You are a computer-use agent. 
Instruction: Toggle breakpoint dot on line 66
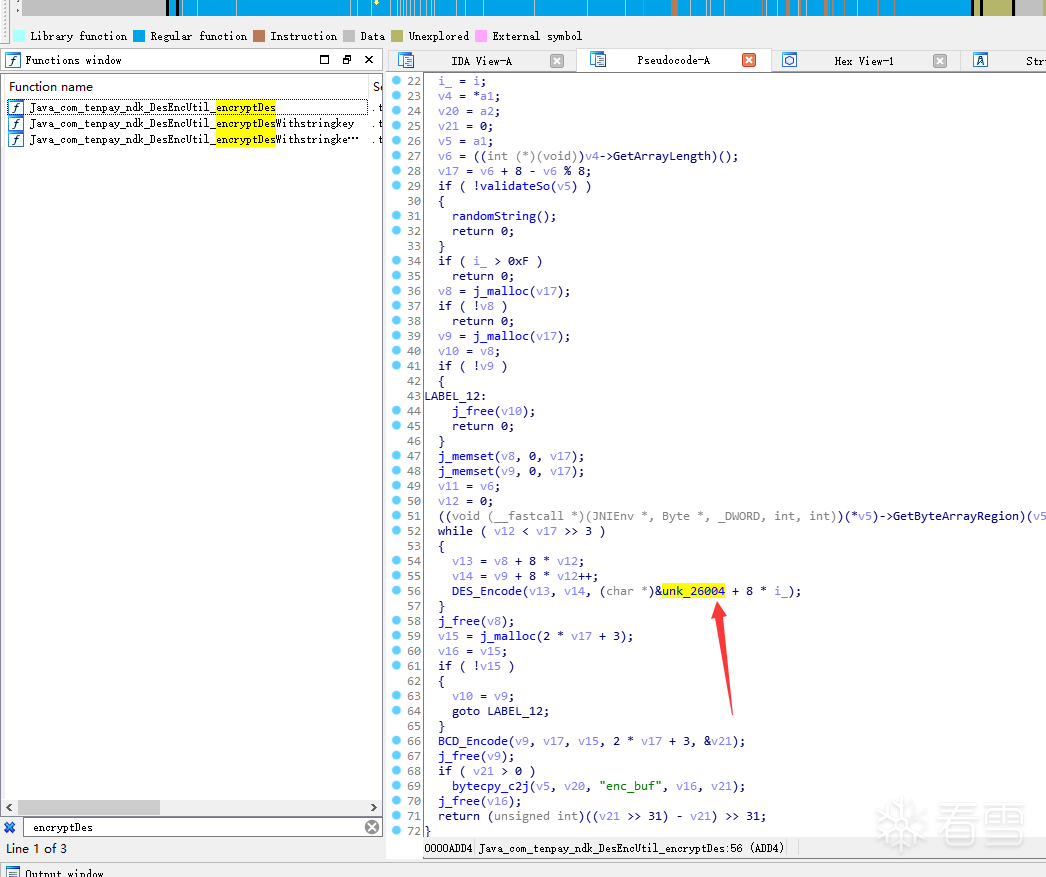[x=396, y=740]
